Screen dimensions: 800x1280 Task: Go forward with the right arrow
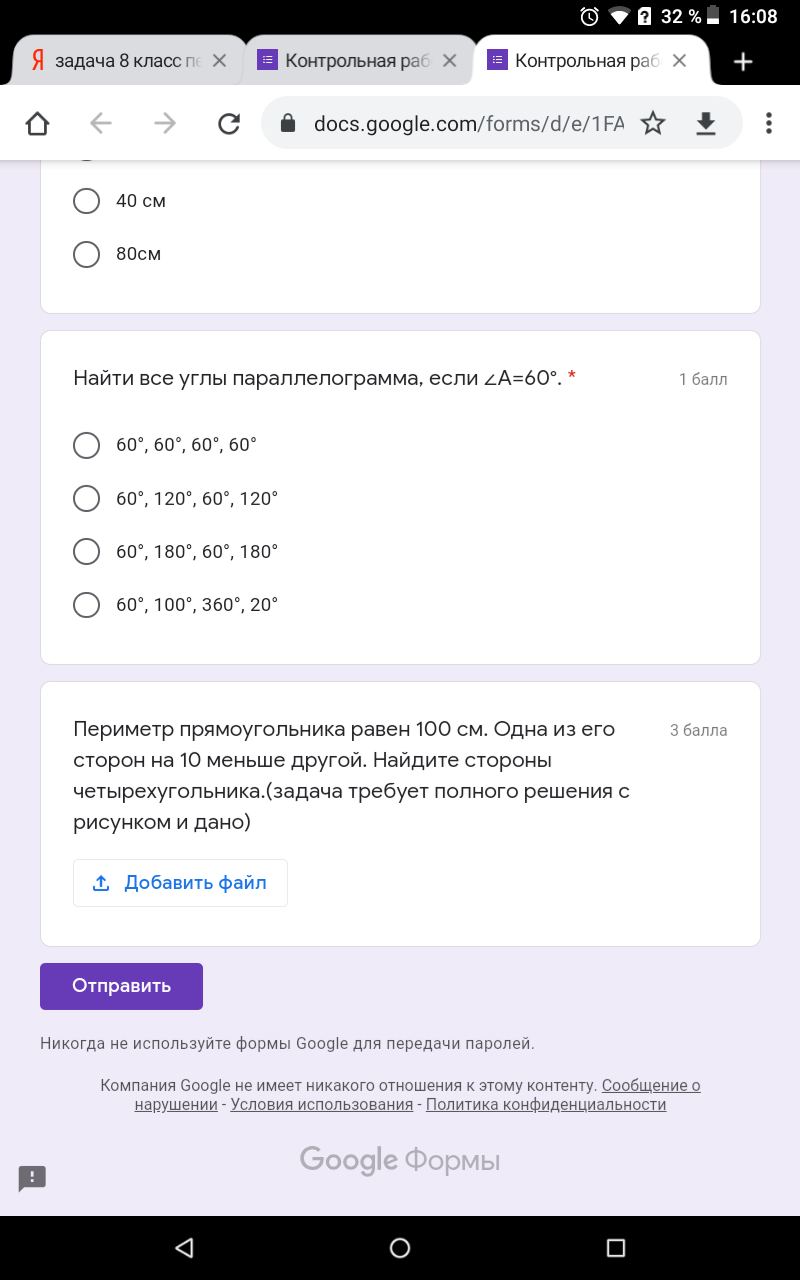(x=165, y=123)
